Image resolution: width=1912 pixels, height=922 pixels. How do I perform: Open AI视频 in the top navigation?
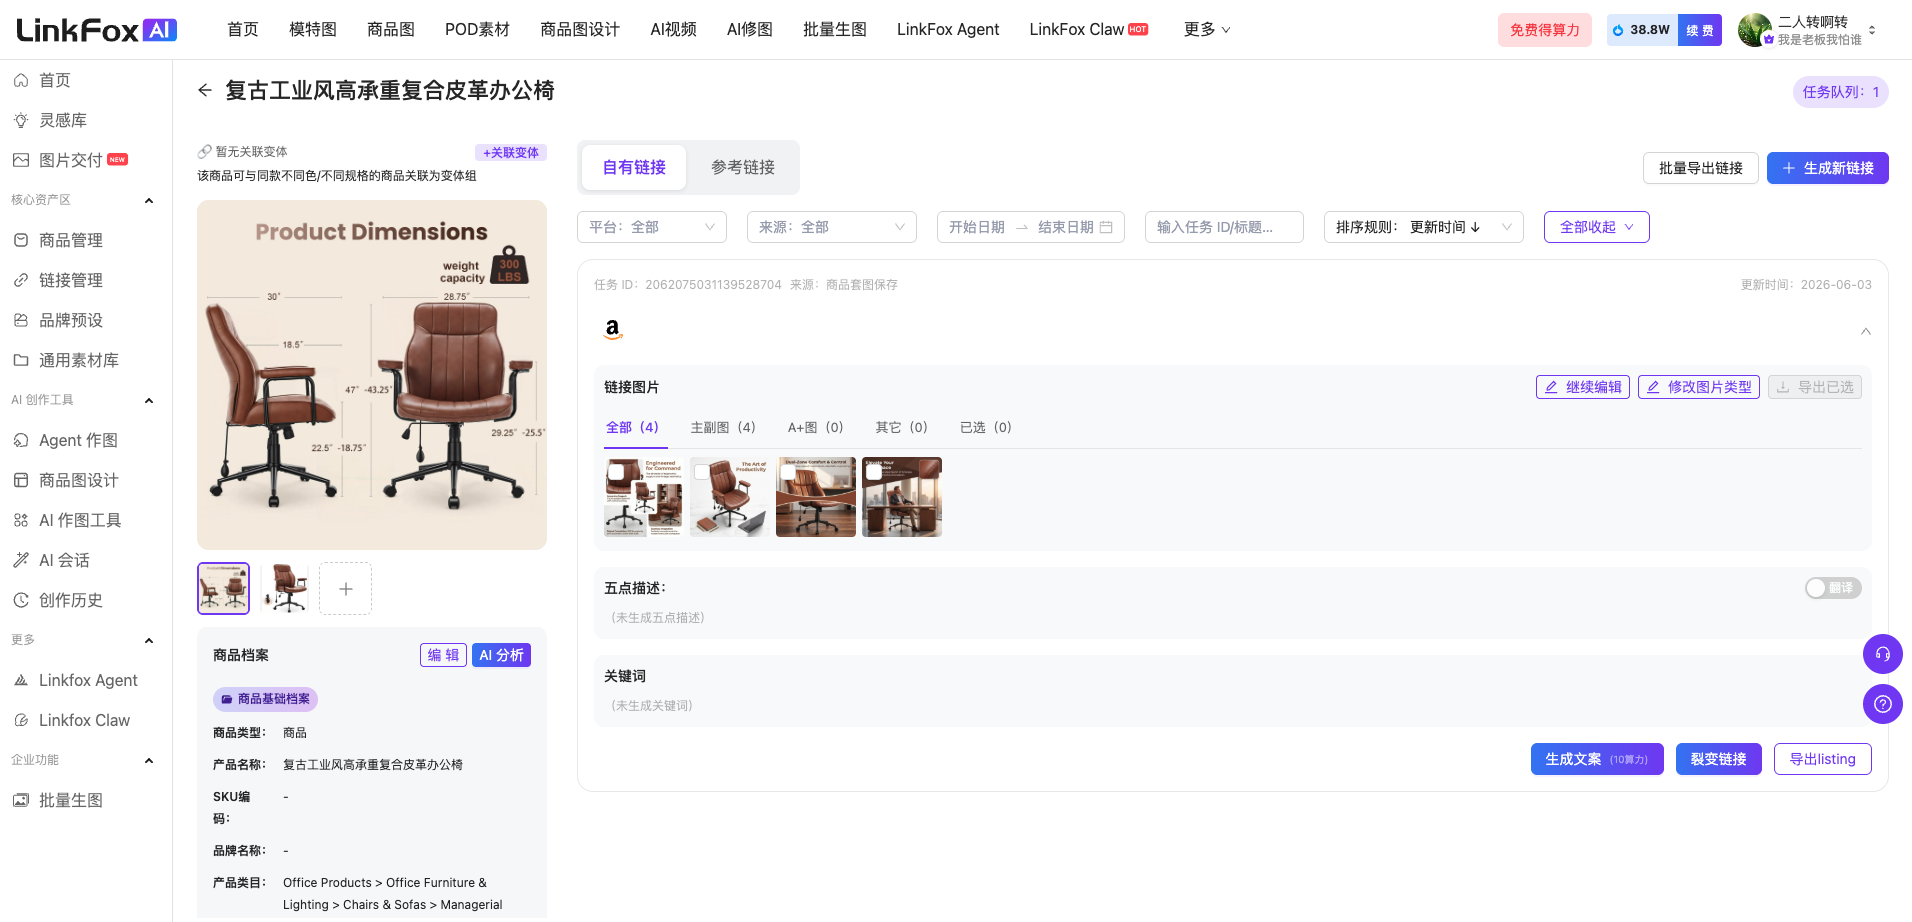coord(673,30)
